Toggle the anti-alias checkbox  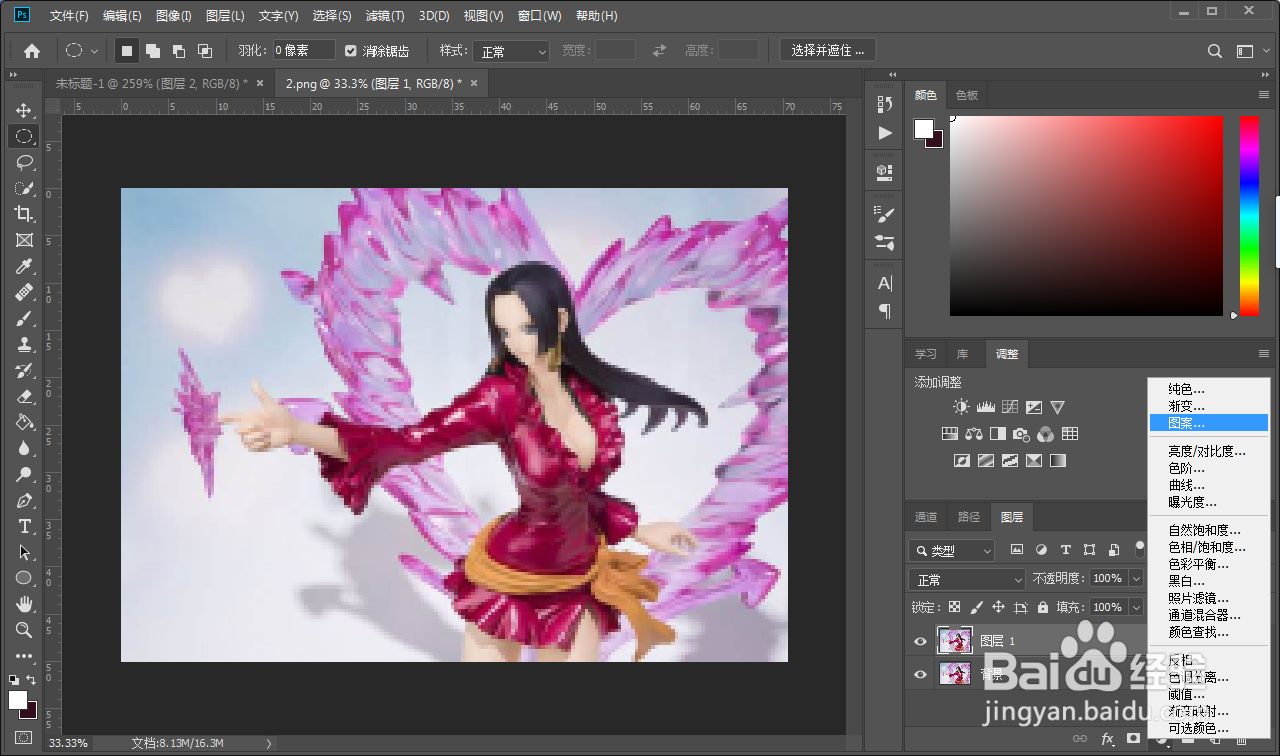point(350,51)
